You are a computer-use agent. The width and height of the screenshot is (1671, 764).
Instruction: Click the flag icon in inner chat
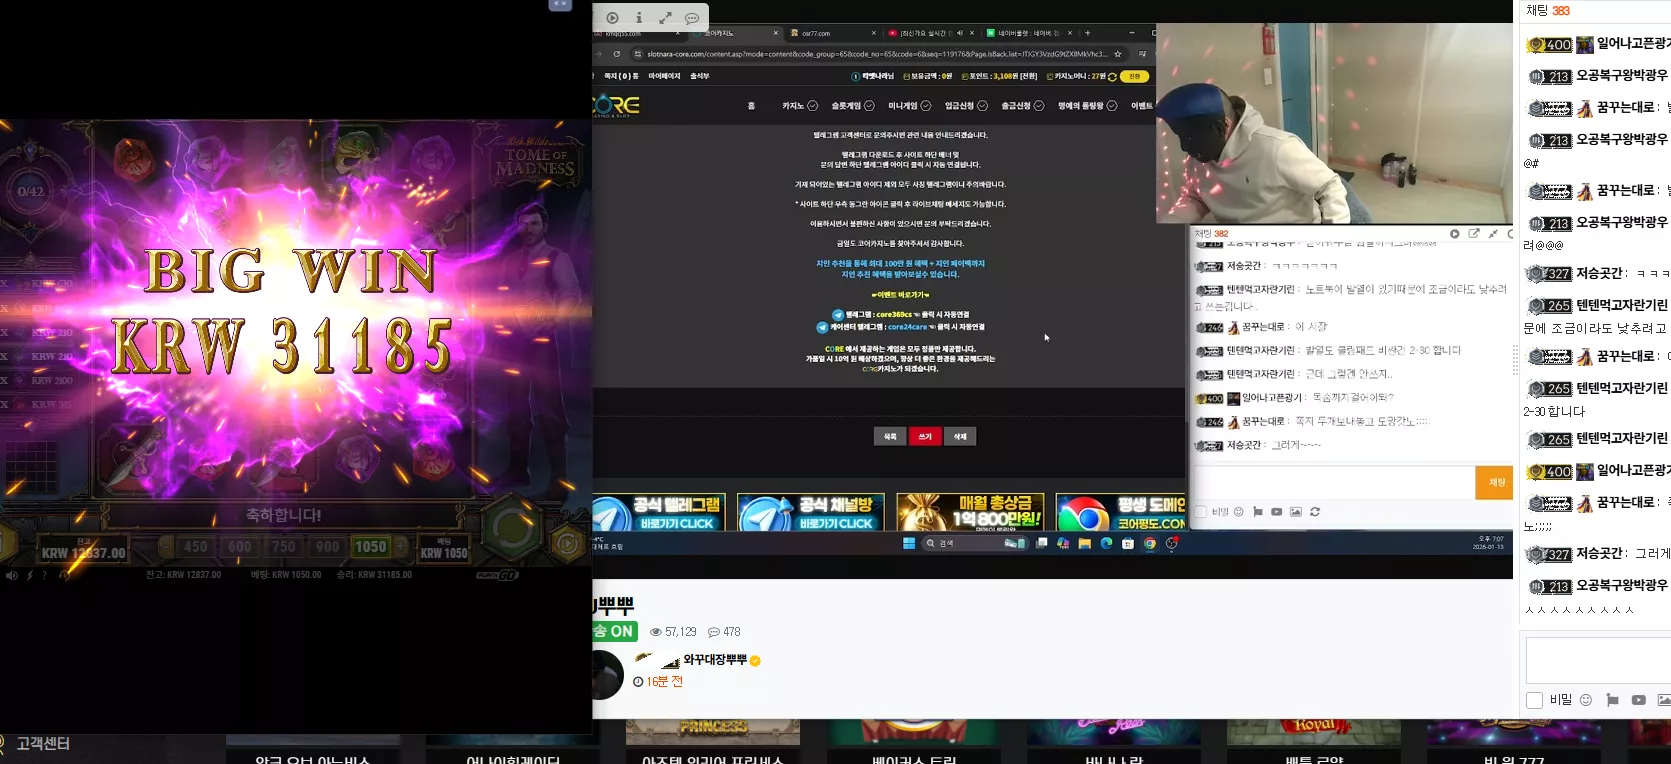click(x=1258, y=512)
